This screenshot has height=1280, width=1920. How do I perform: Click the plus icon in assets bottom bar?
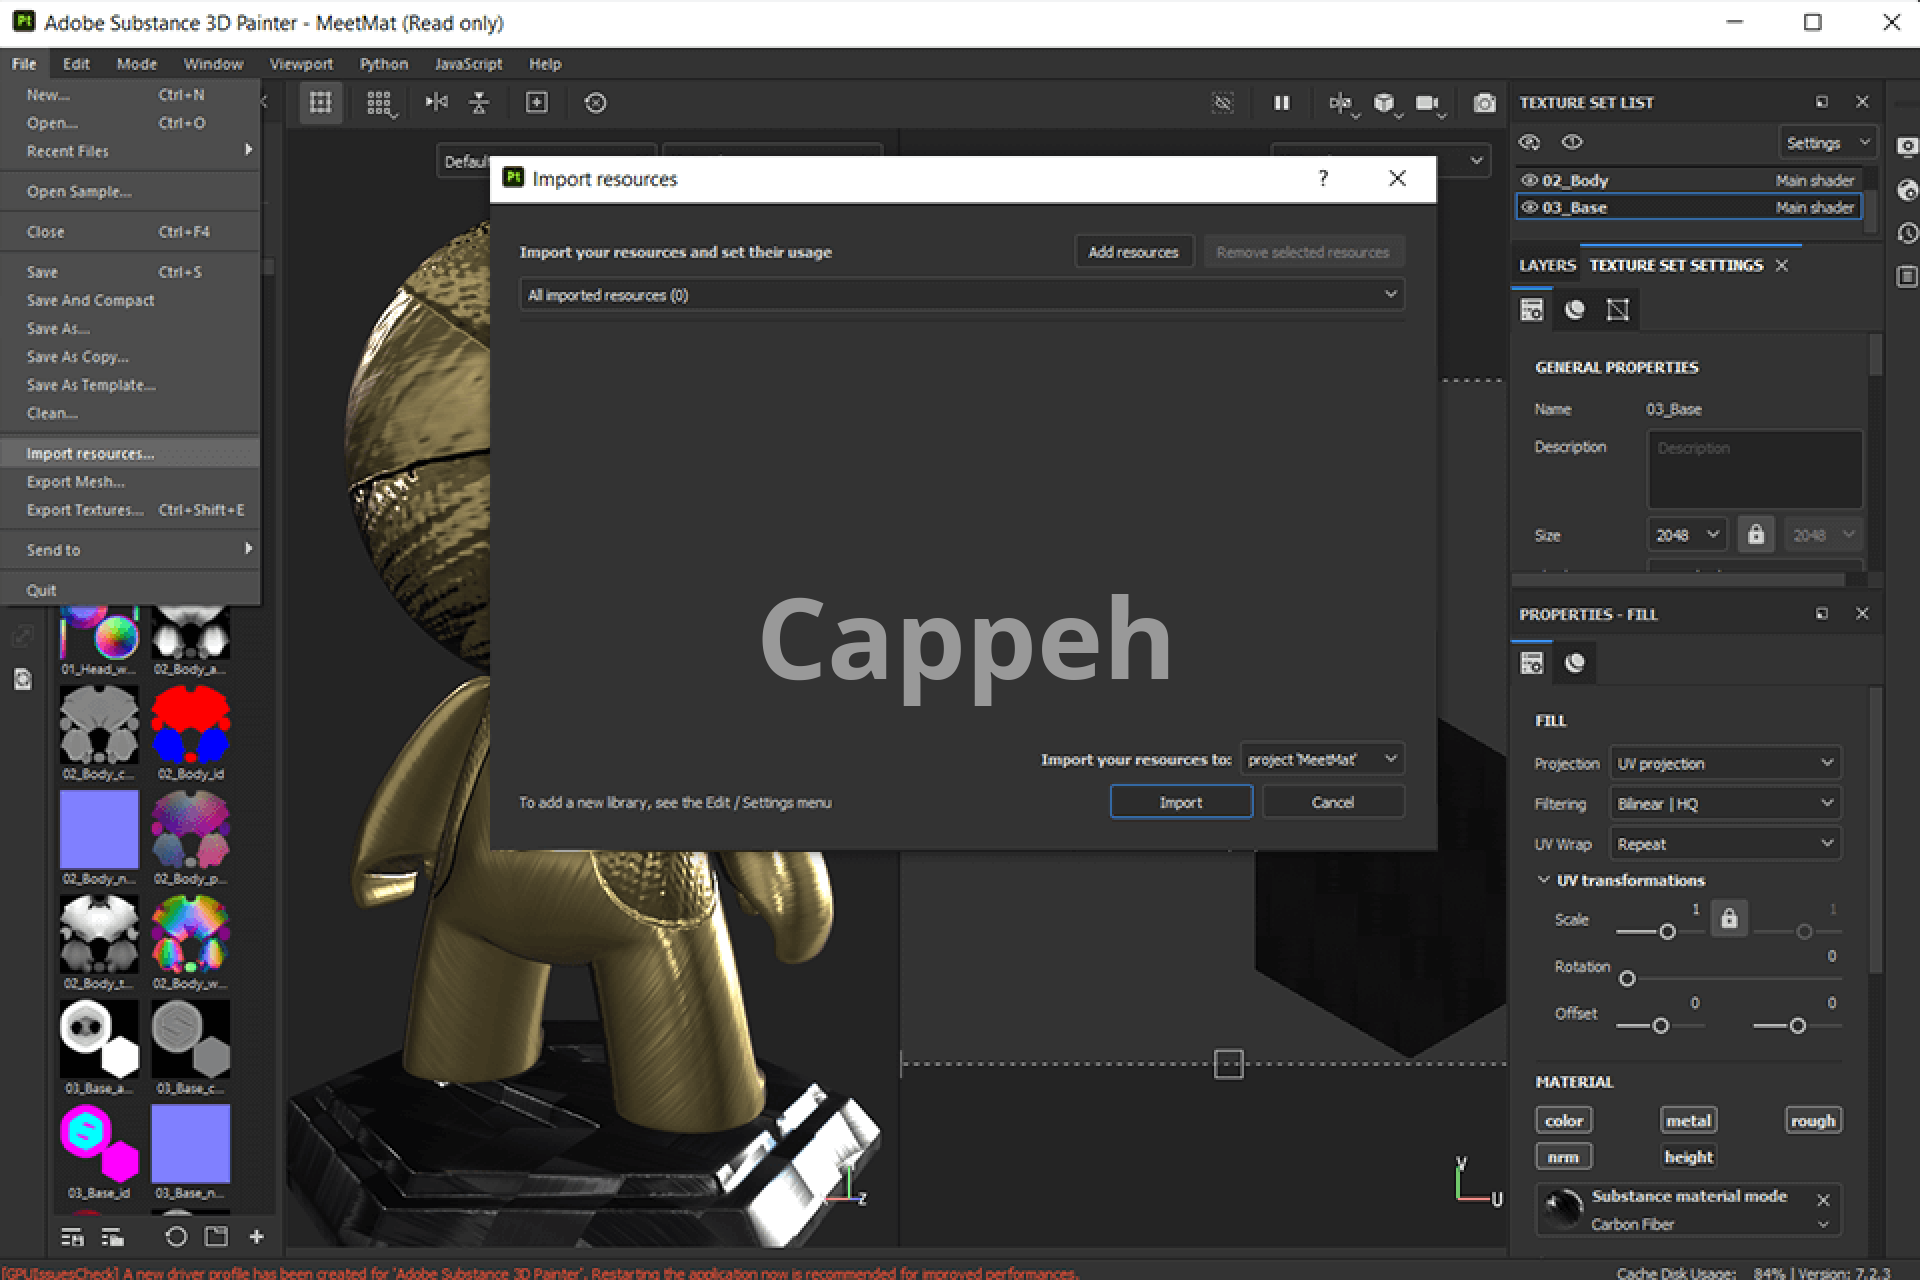tap(256, 1237)
